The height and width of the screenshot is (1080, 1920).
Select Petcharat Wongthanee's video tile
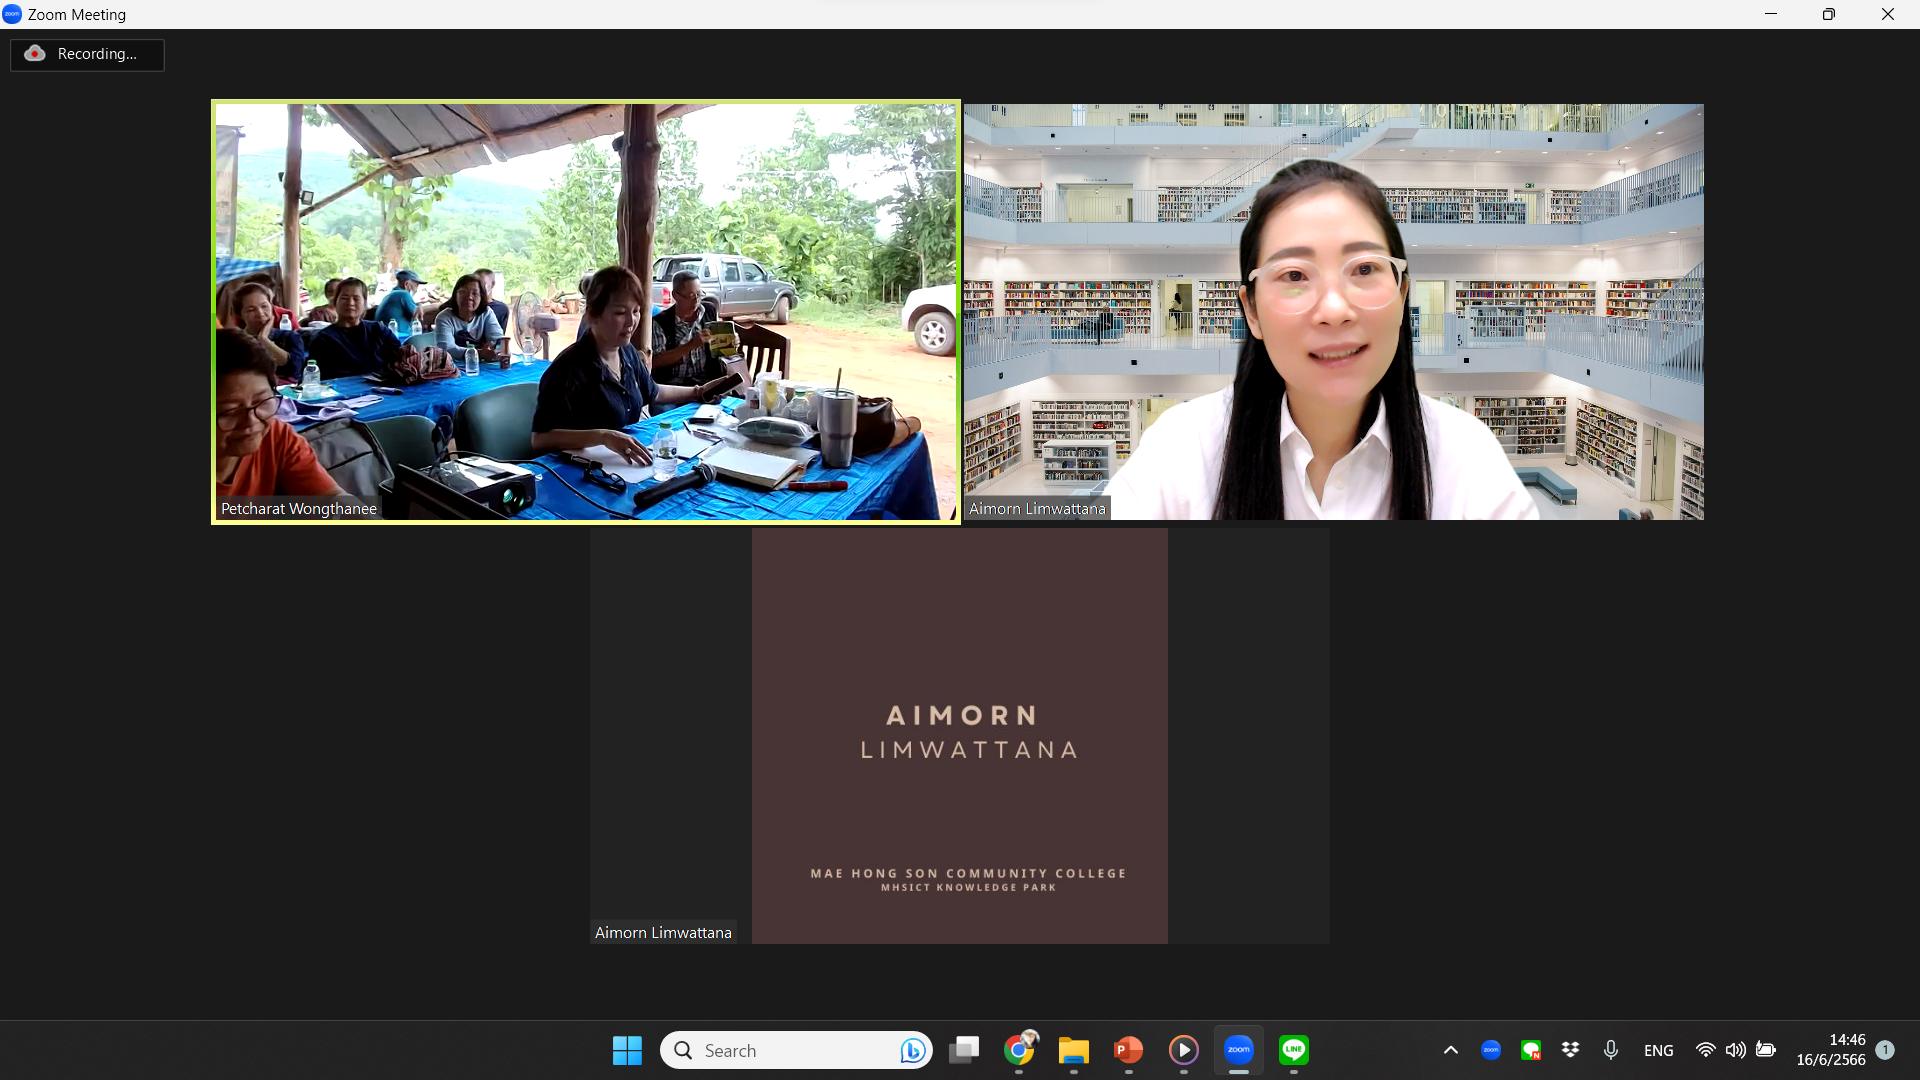click(586, 312)
